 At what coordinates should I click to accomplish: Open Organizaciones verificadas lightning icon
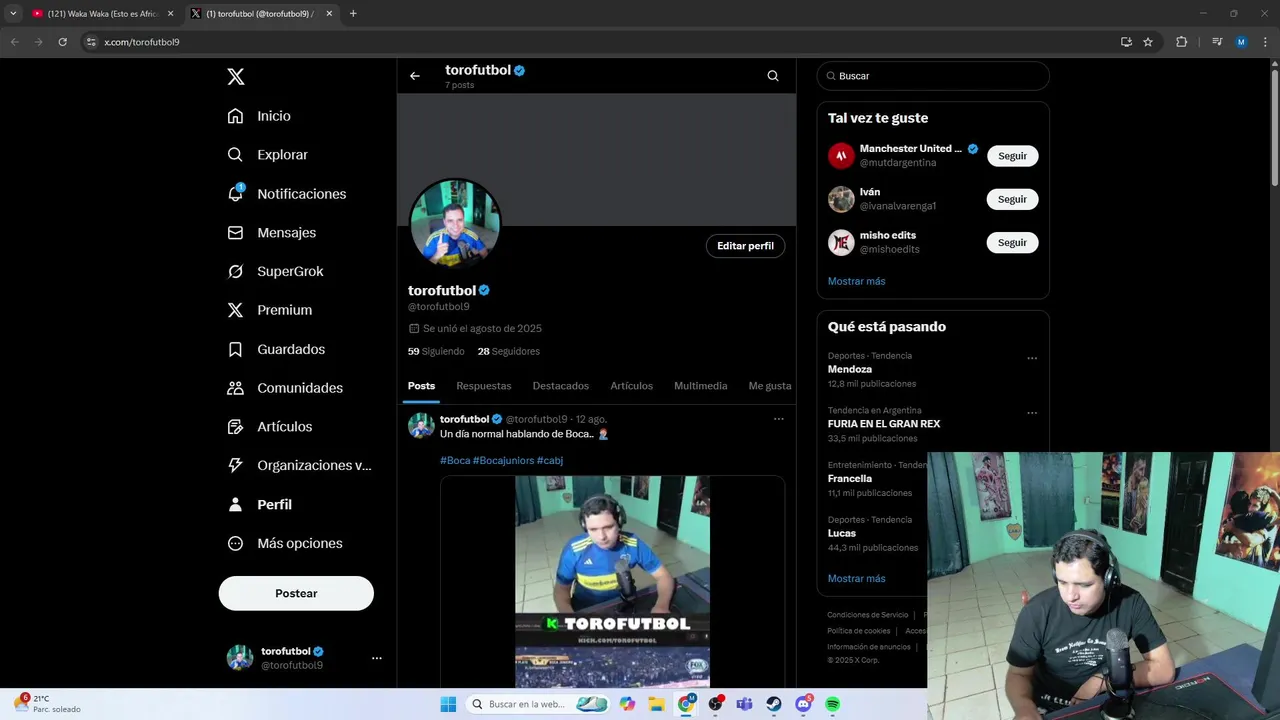[x=235, y=465]
